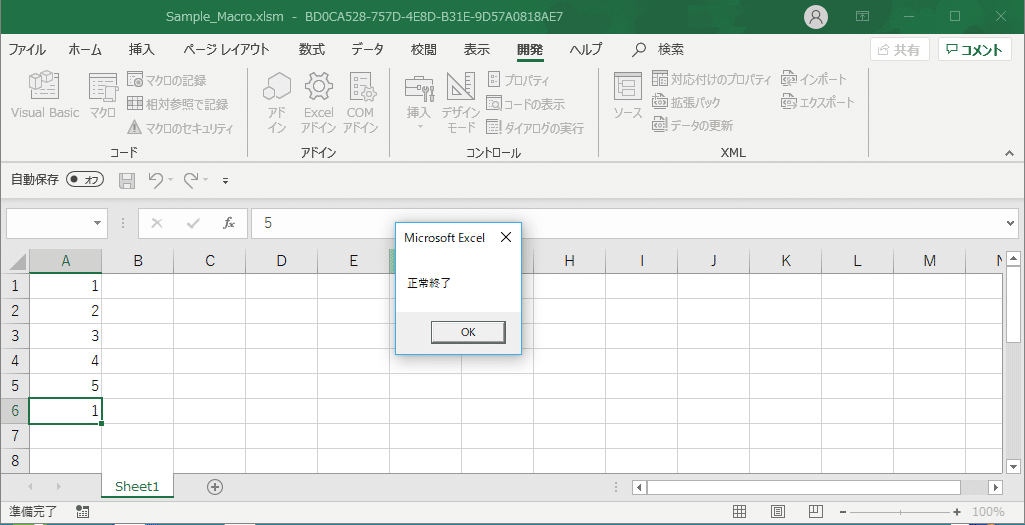Switch to ページ レイアウト tab
Image resolution: width=1025 pixels, height=525 pixels.
226,50
